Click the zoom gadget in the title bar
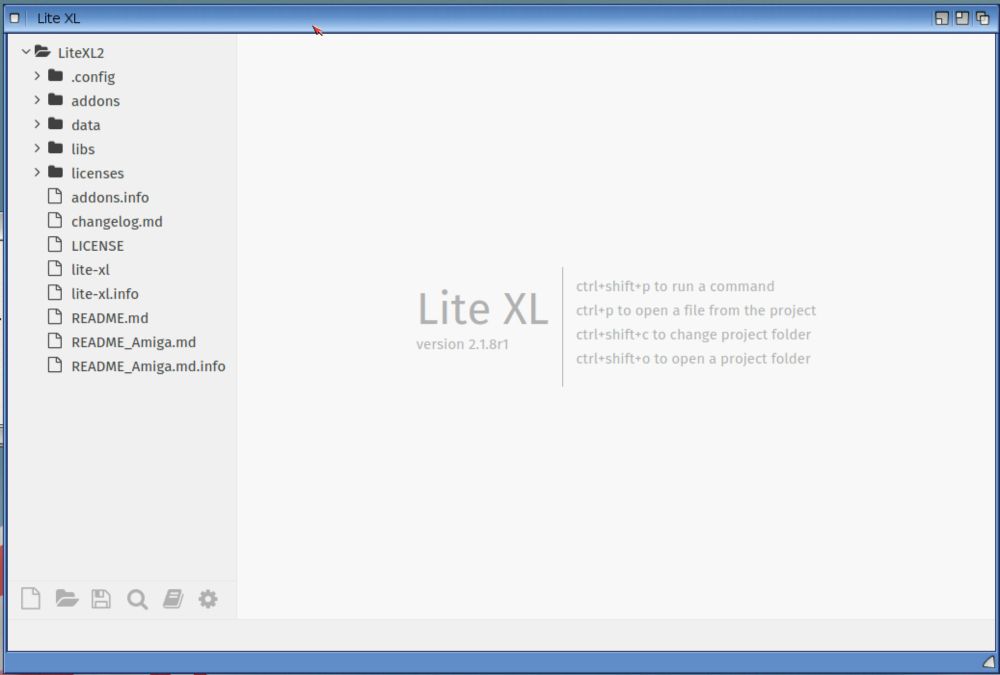The width and height of the screenshot is (1000, 675). point(962,18)
